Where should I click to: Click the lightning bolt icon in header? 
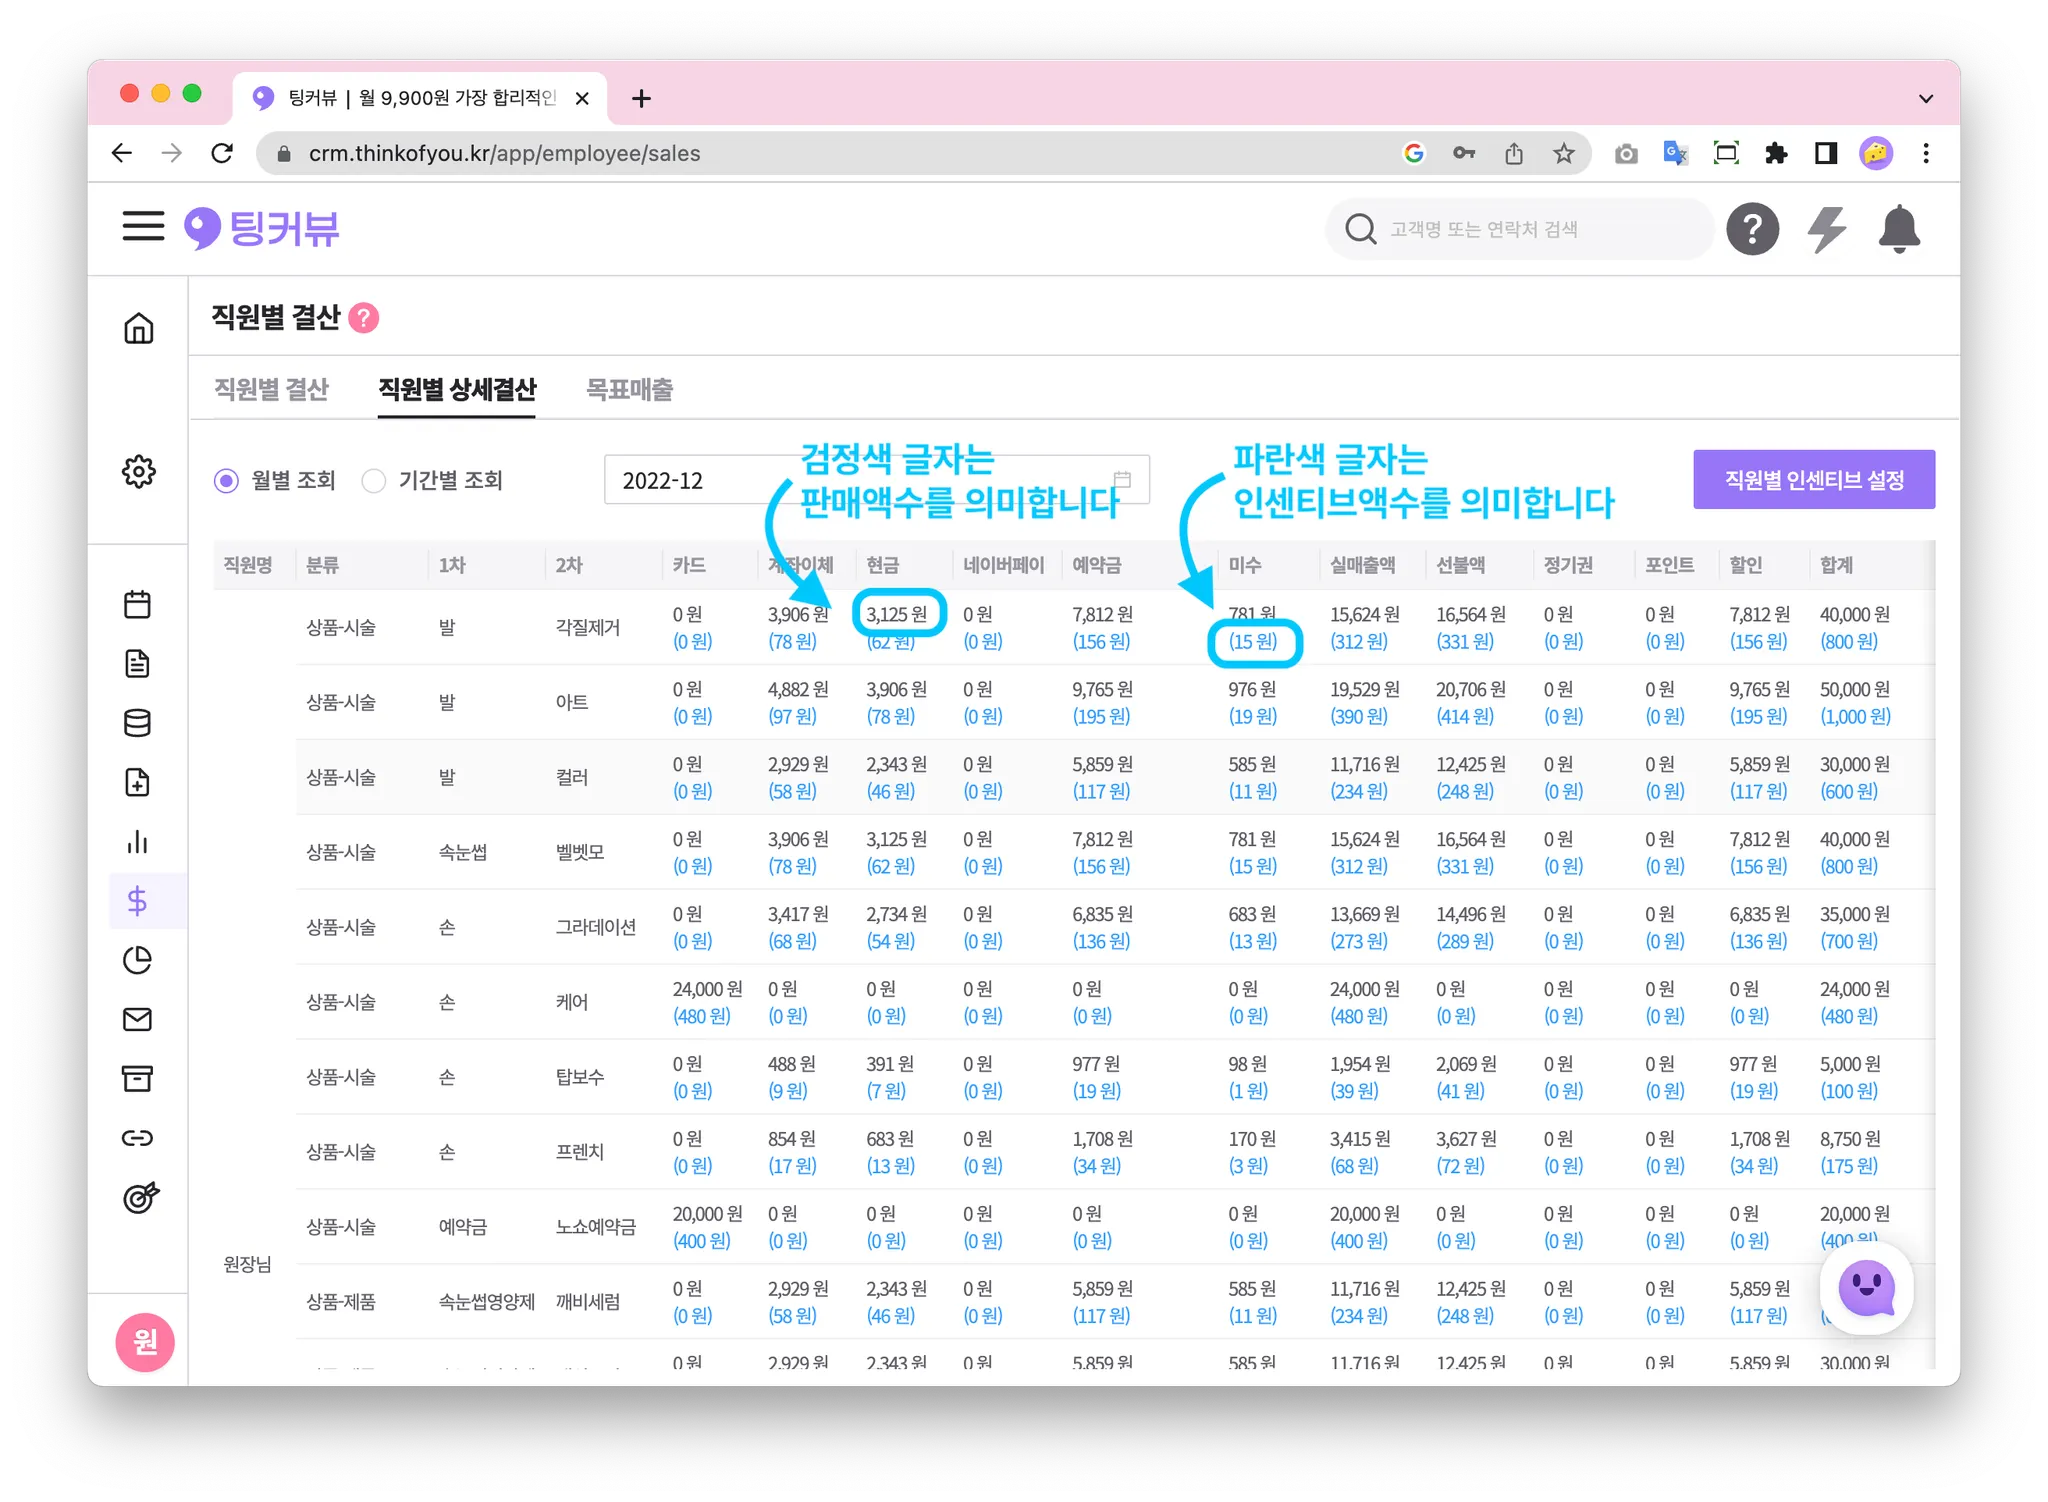point(1826,229)
